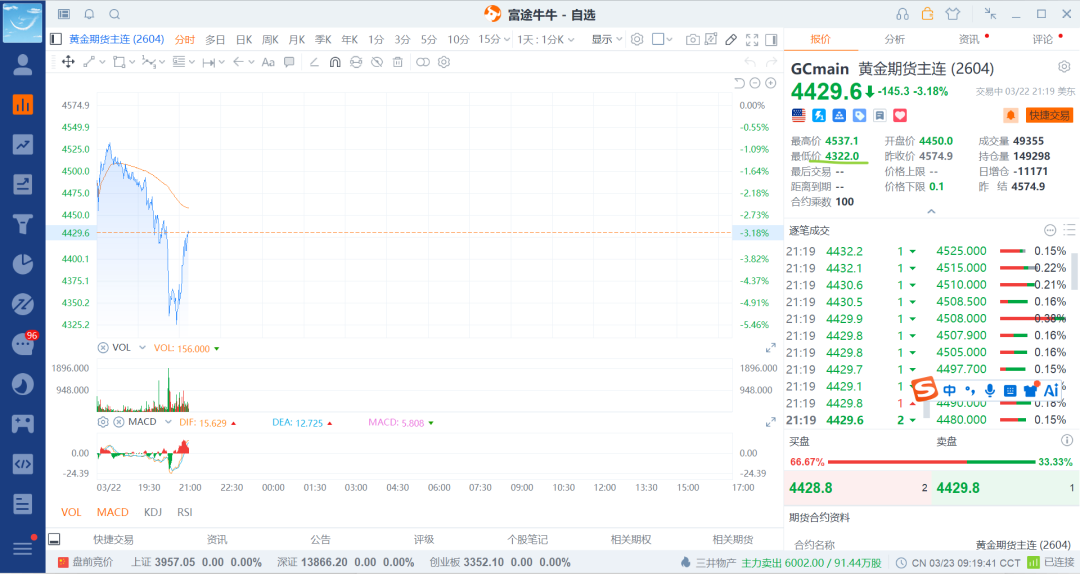This screenshot has height=574, width=1080.
Task: Open the skin theme shirt icon
Action: [953, 14]
